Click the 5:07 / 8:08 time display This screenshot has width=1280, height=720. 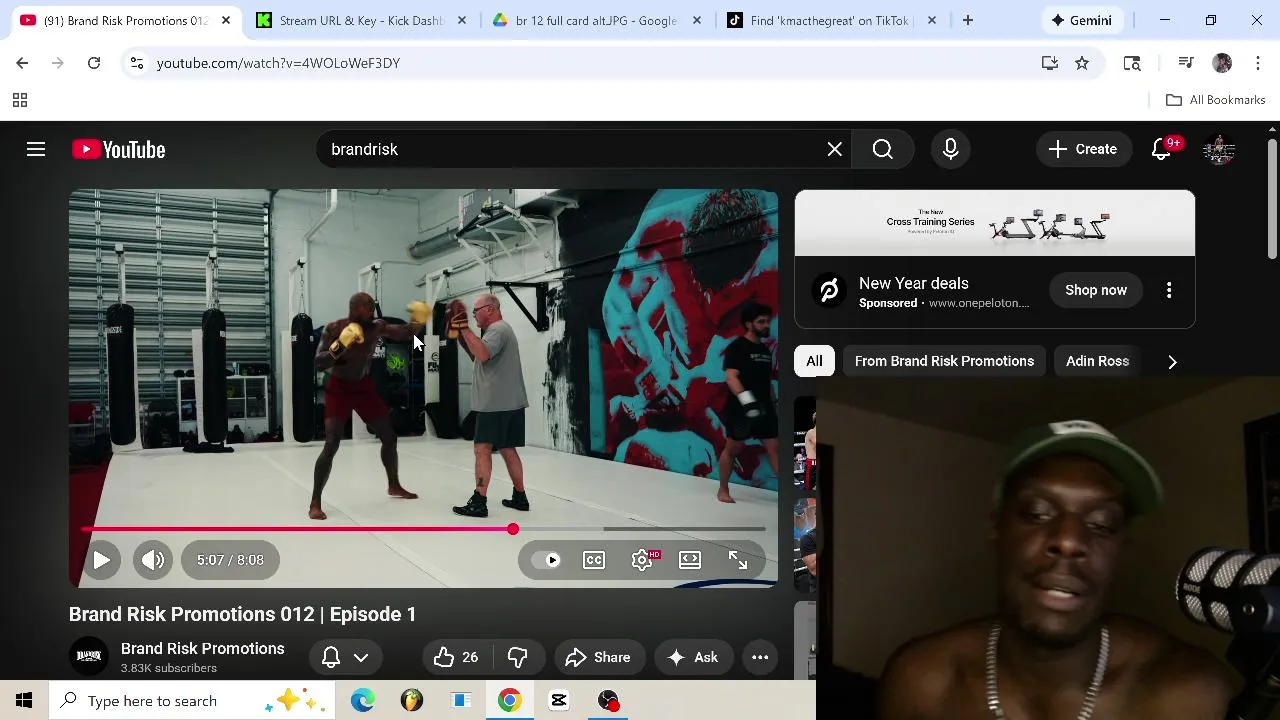(231, 560)
